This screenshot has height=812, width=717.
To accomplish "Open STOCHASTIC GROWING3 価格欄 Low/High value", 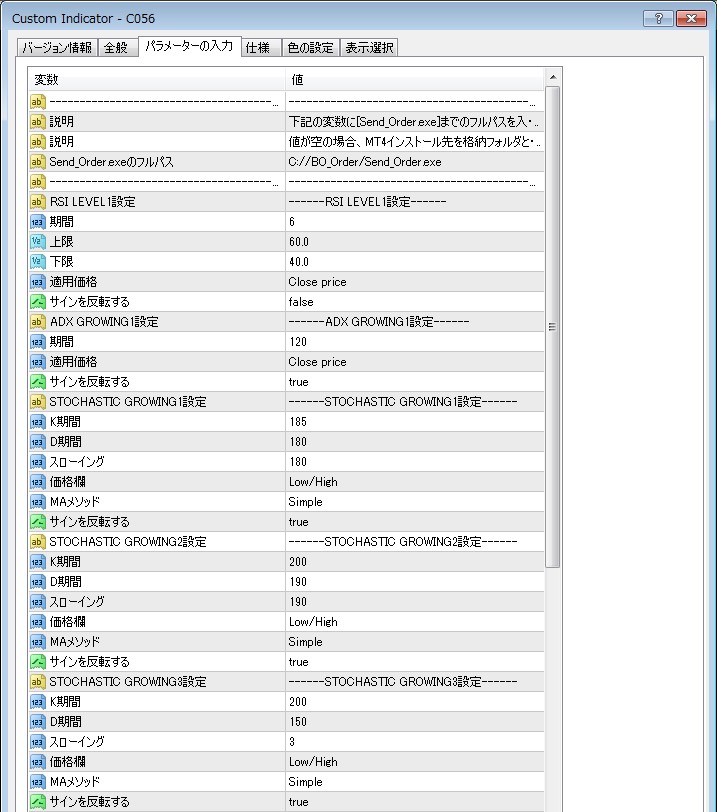I will click(415, 762).
